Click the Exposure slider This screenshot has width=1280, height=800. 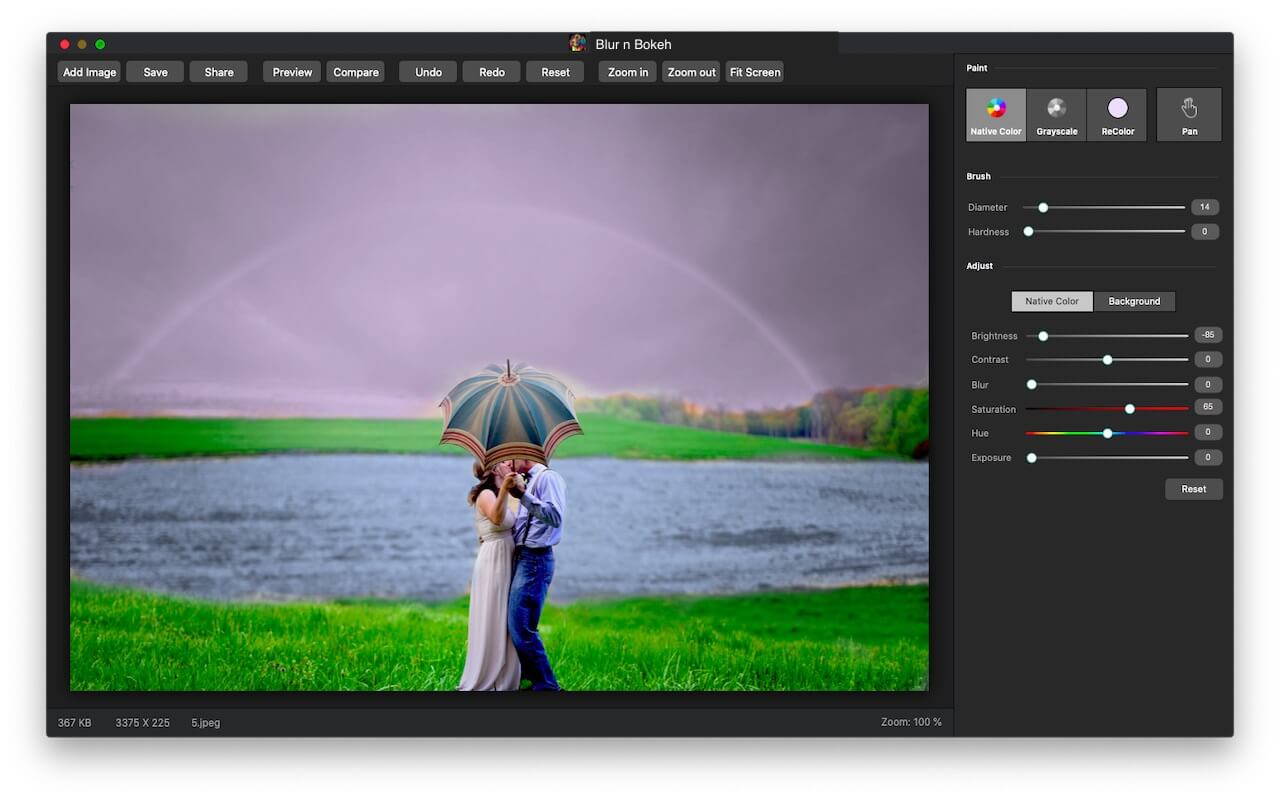click(1108, 457)
